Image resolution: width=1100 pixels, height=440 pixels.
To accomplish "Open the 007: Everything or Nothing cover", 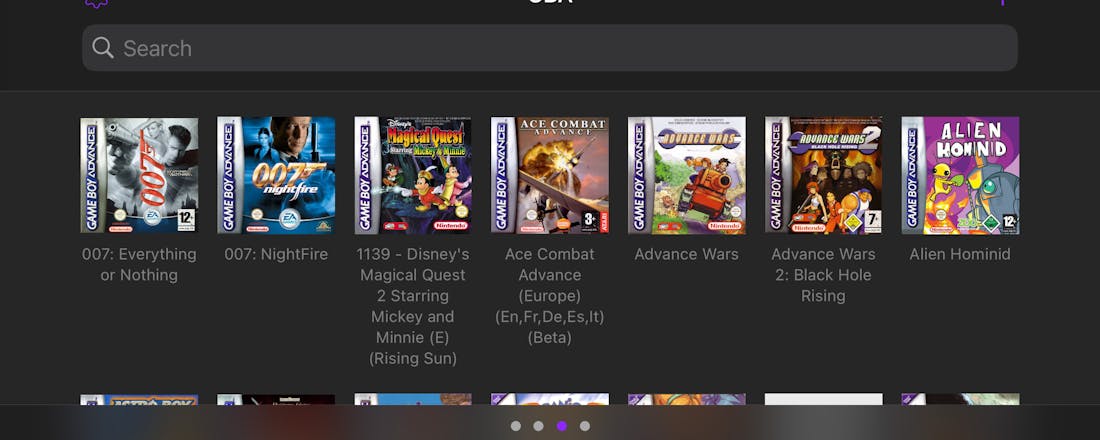I will (x=139, y=175).
